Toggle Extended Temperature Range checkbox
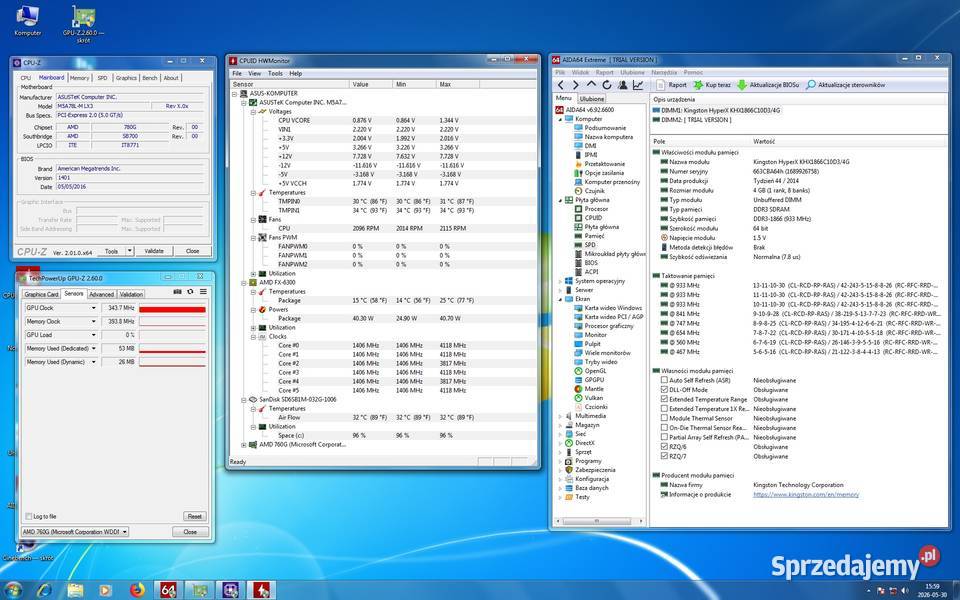The width and height of the screenshot is (960, 600). tap(664, 399)
